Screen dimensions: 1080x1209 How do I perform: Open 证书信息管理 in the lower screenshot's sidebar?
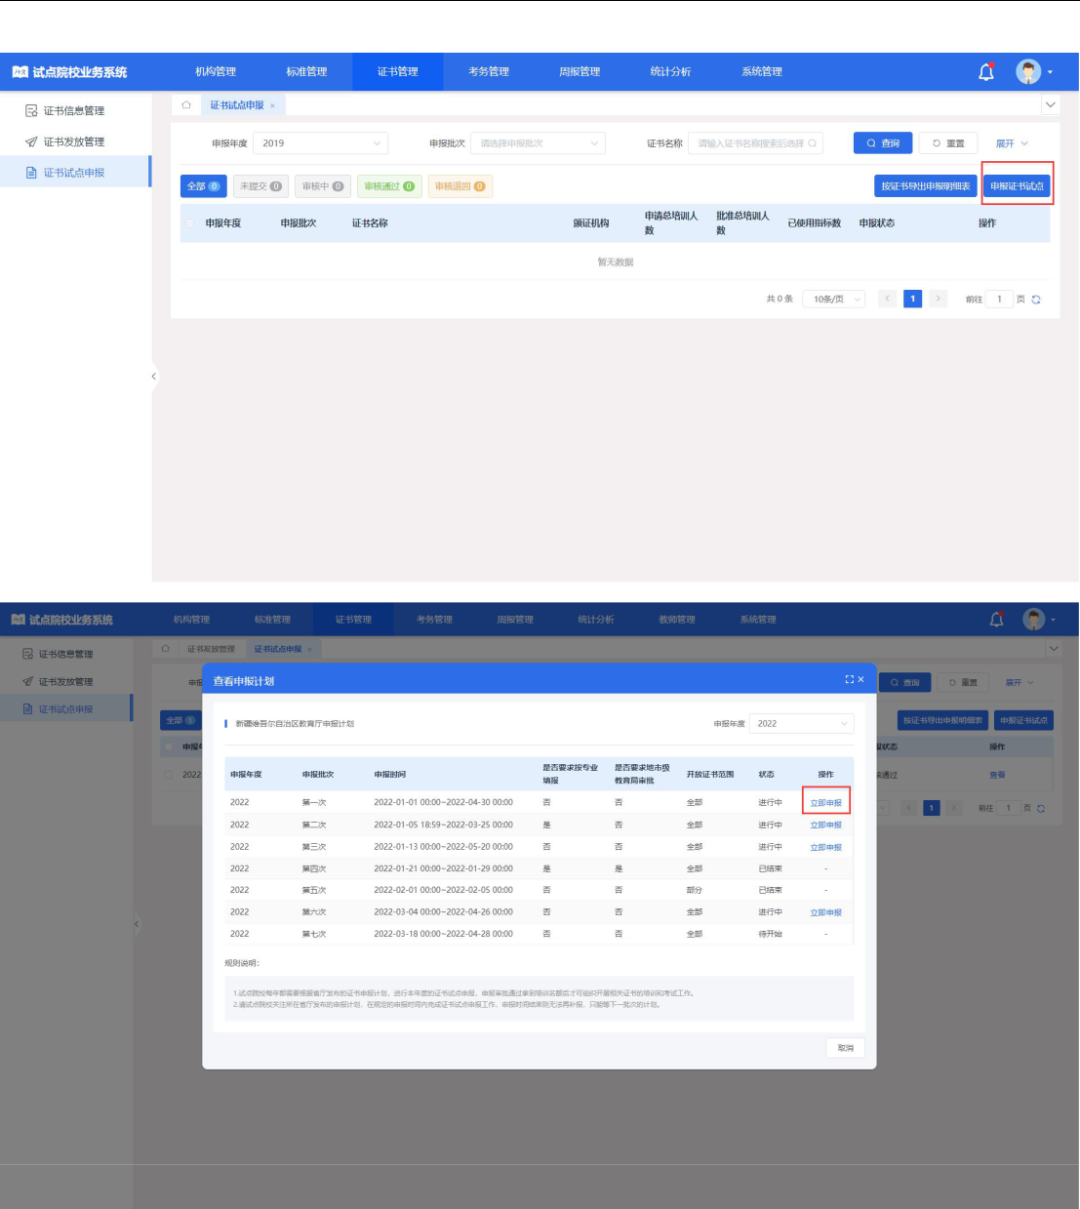pos(66,654)
